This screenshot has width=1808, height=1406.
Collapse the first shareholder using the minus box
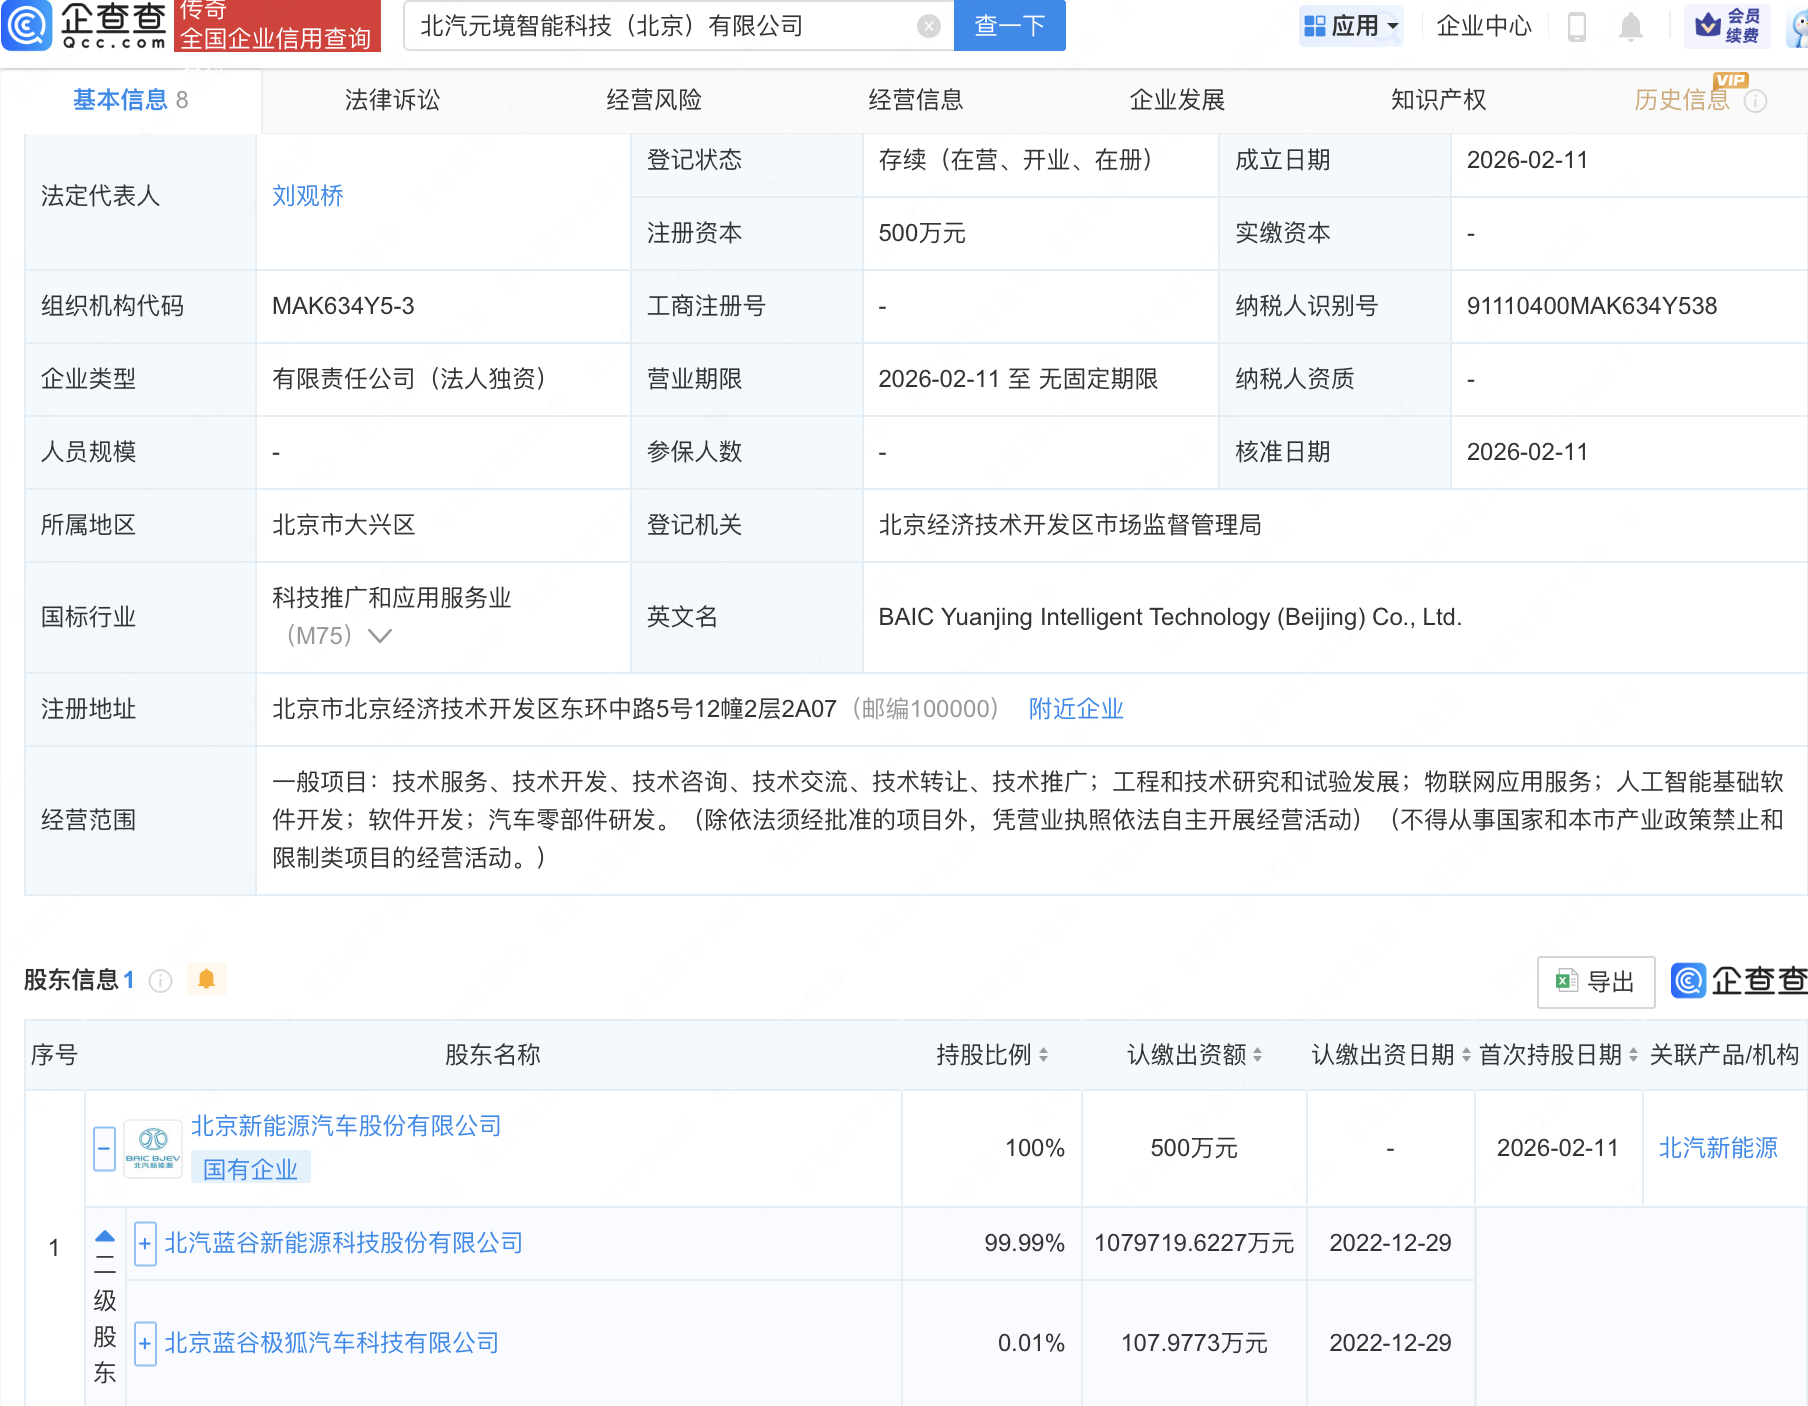click(x=104, y=1148)
